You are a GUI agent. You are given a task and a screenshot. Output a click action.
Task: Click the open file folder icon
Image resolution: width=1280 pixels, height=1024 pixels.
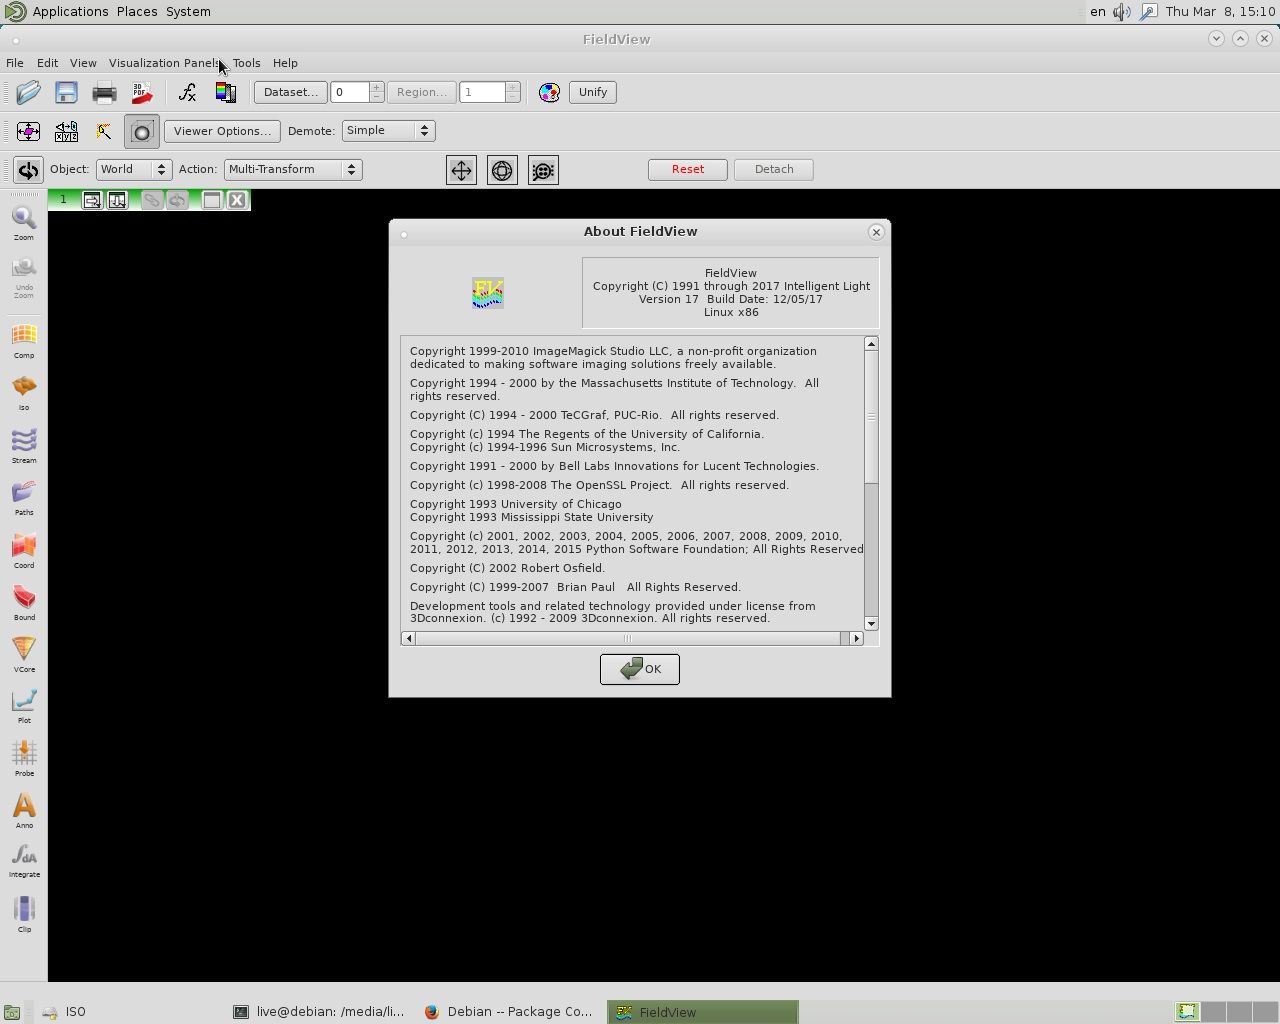pyautogui.click(x=28, y=92)
